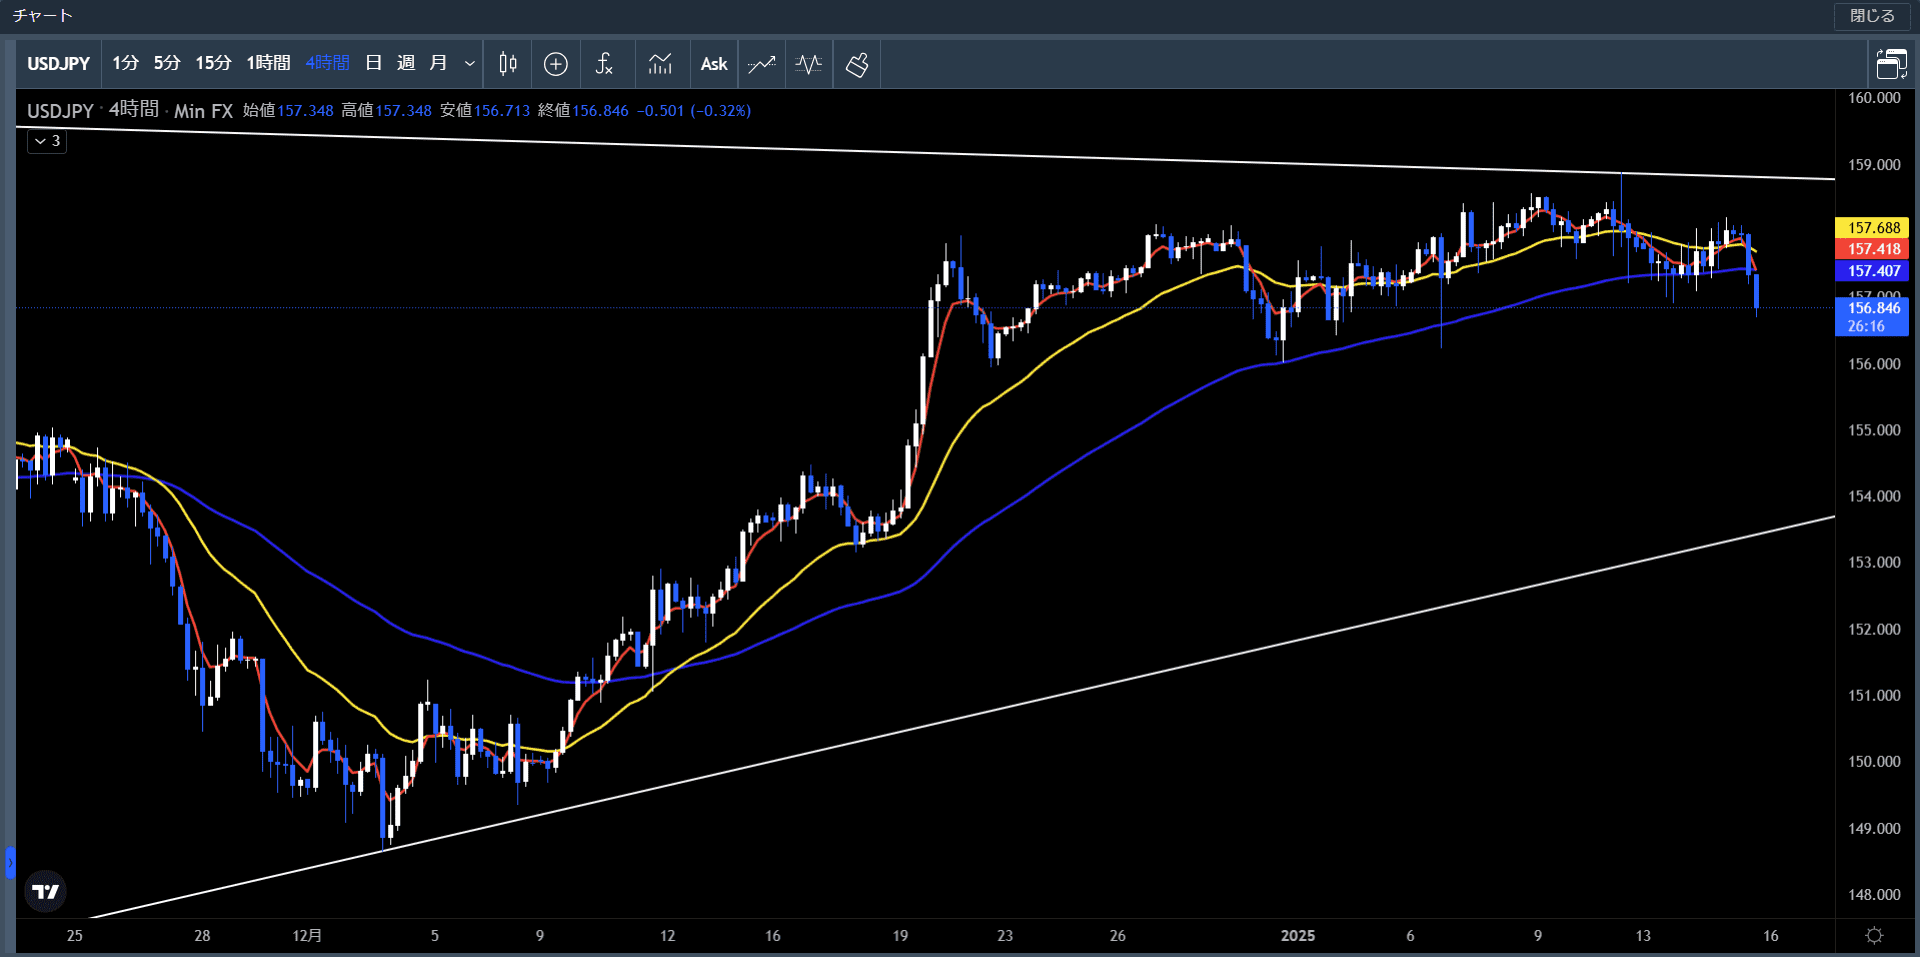Toggle the Ask price button
Image resolution: width=1920 pixels, height=957 pixels.
(x=714, y=64)
